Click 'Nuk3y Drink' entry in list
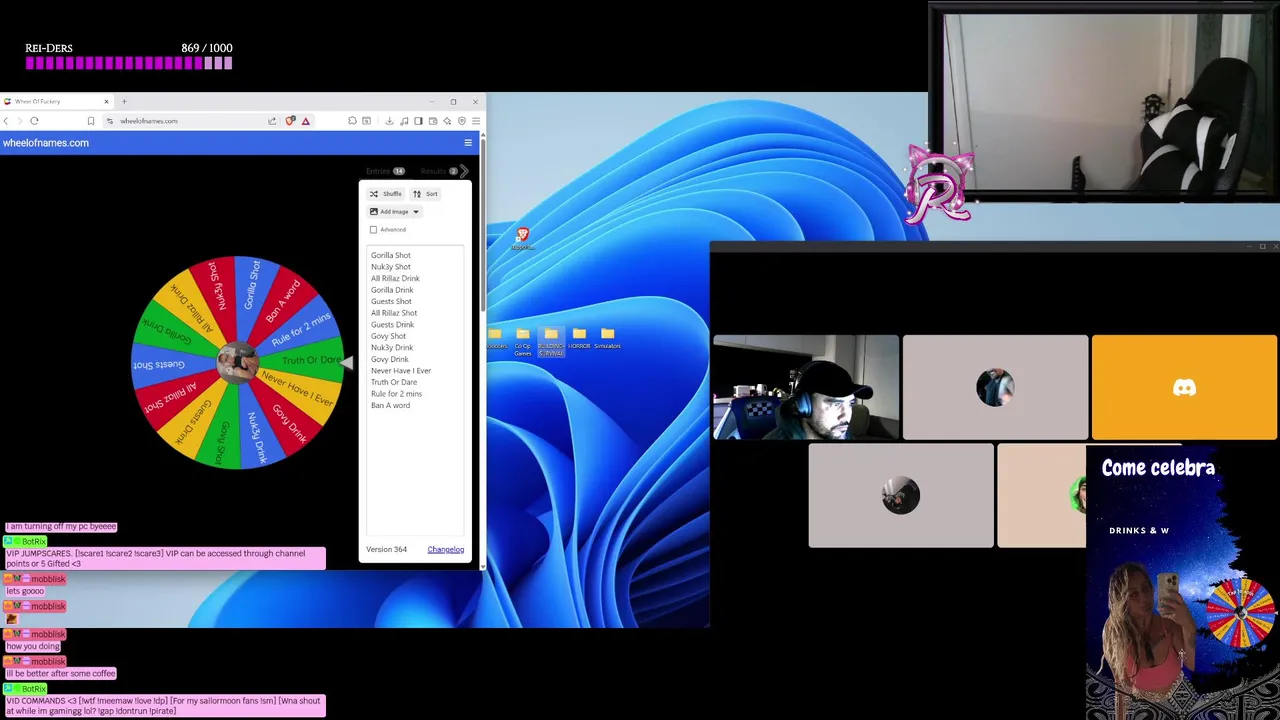The width and height of the screenshot is (1280, 720). [x=392, y=347]
